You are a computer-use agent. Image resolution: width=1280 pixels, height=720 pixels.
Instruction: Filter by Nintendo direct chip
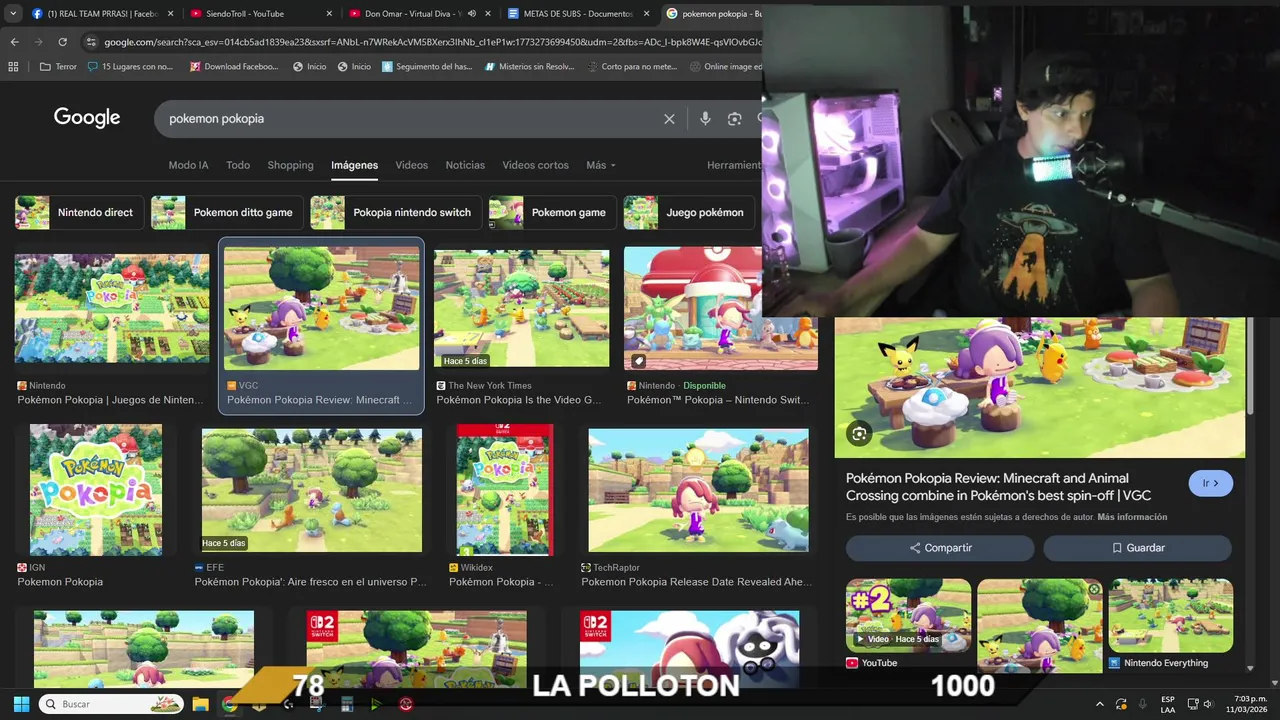click(x=80, y=212)
